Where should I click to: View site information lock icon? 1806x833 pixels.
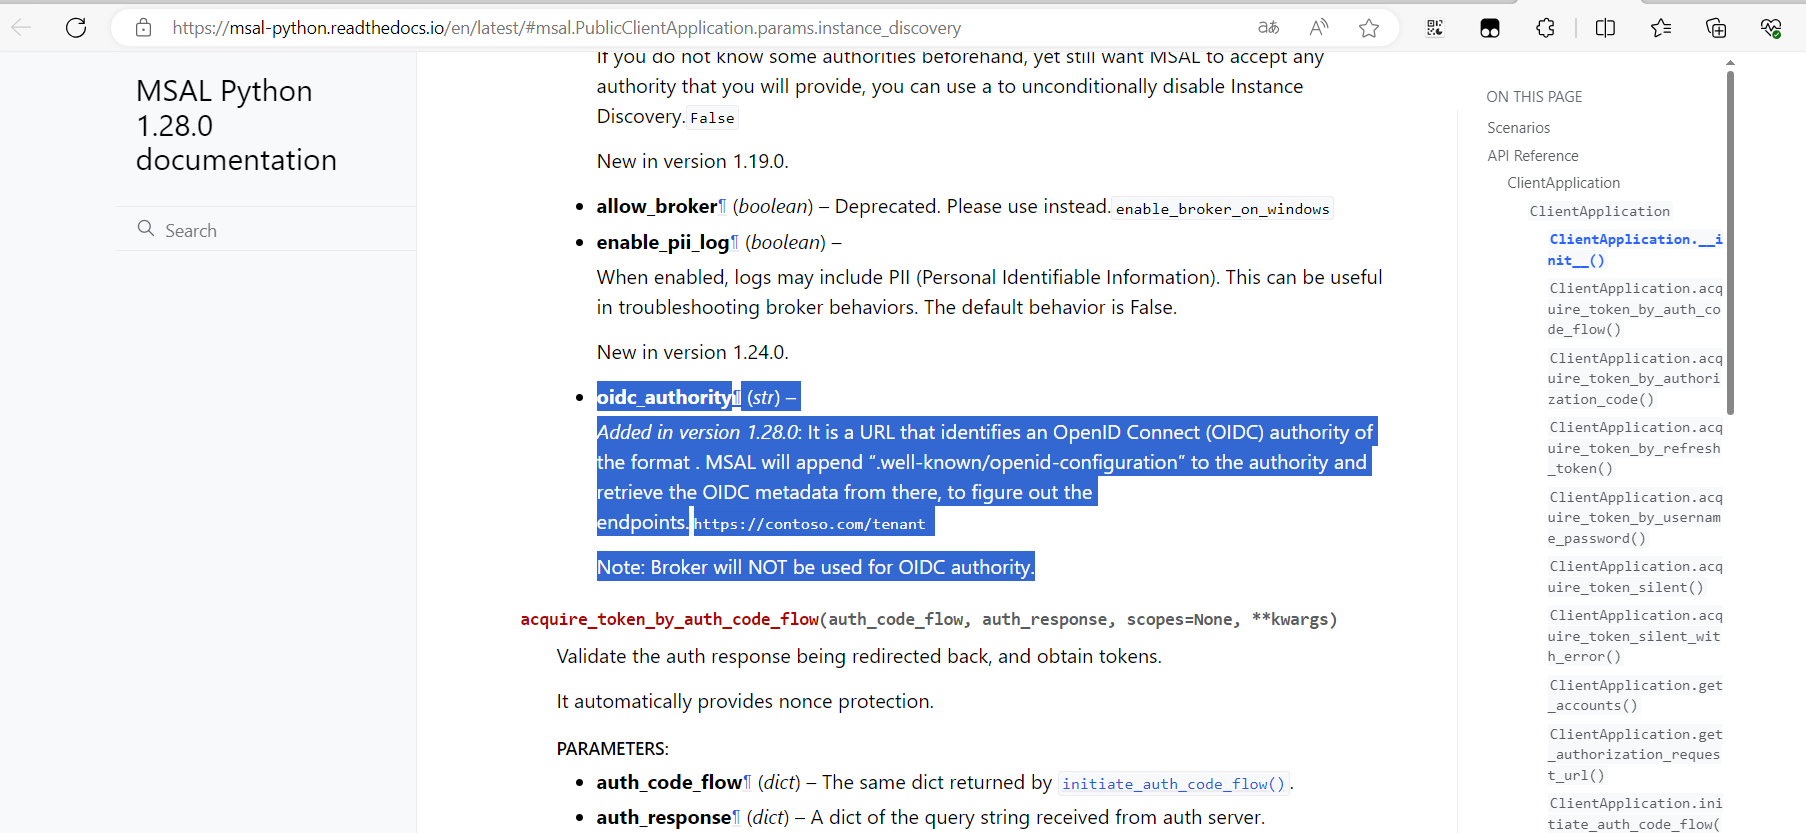point(144,27)
